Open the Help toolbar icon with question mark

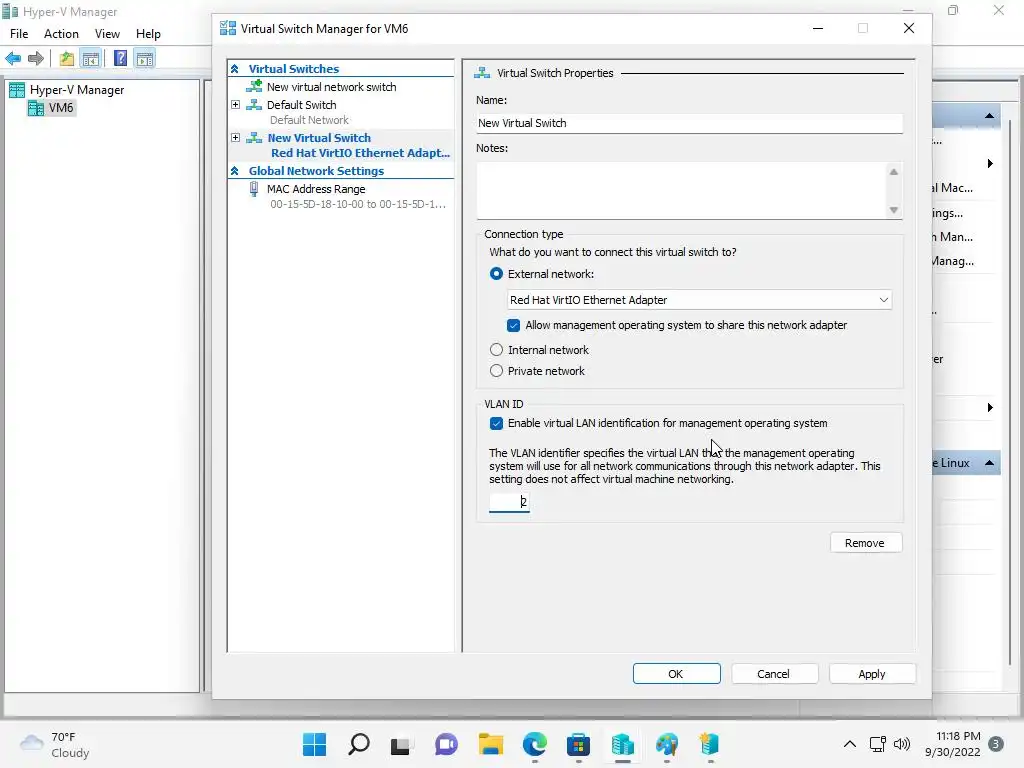120,59
